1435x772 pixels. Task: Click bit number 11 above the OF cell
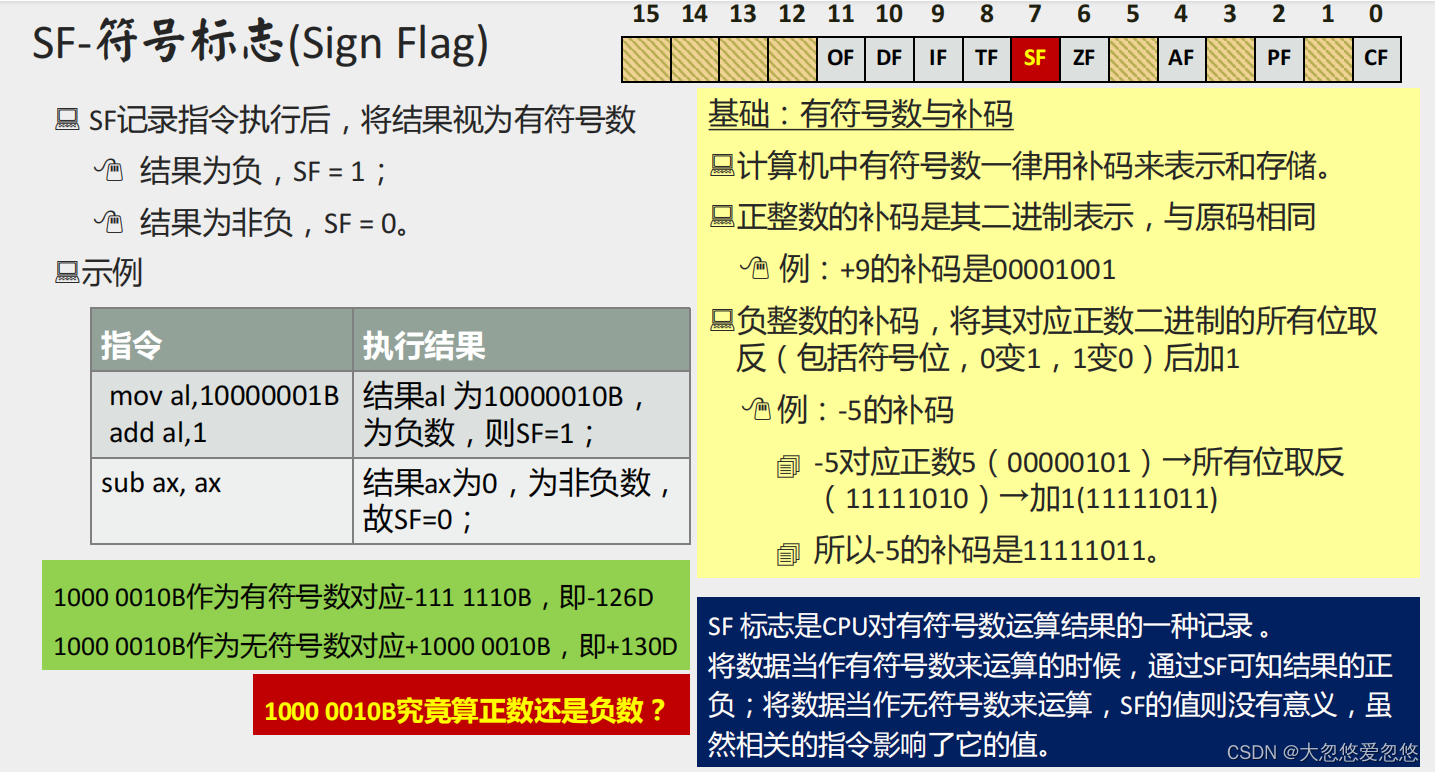[841, 15]
